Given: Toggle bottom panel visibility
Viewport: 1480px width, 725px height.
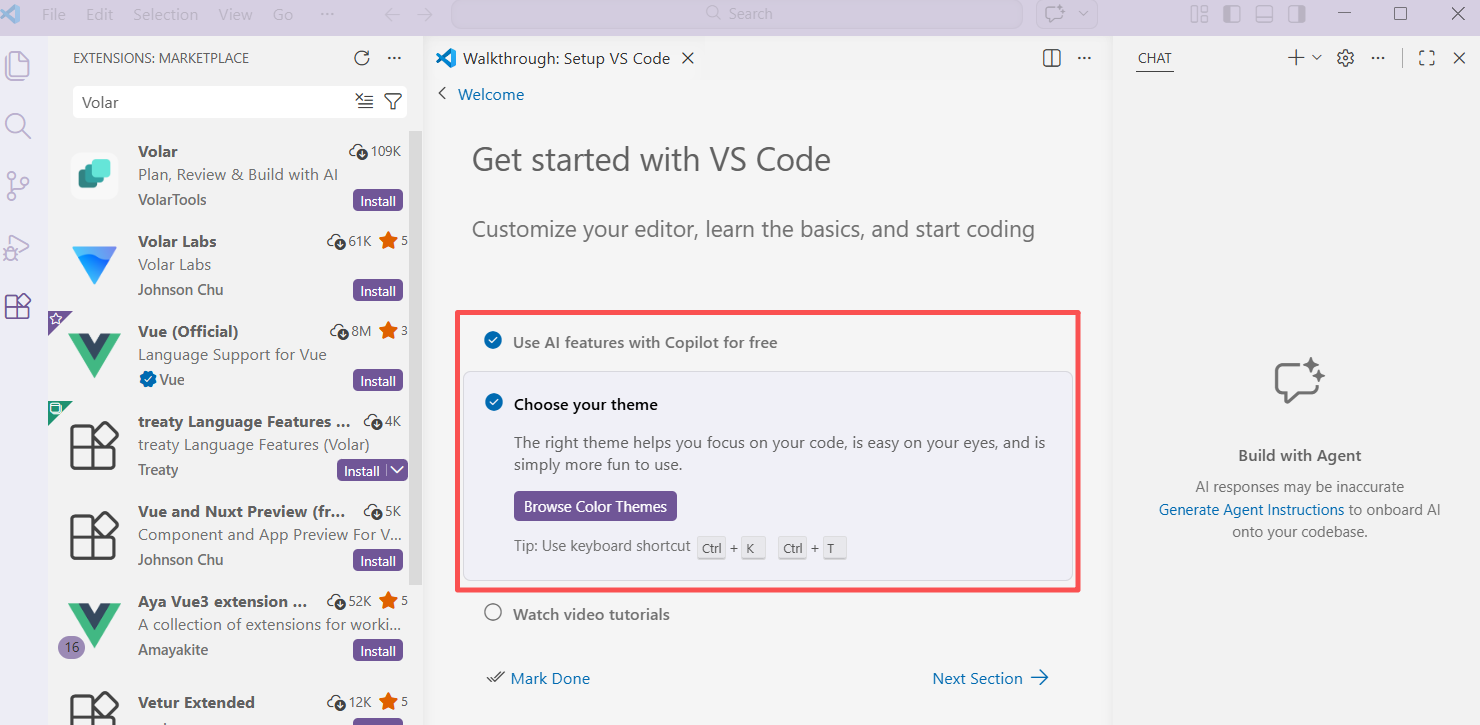Looking at the screenshot, I should tap(1264, 14).
